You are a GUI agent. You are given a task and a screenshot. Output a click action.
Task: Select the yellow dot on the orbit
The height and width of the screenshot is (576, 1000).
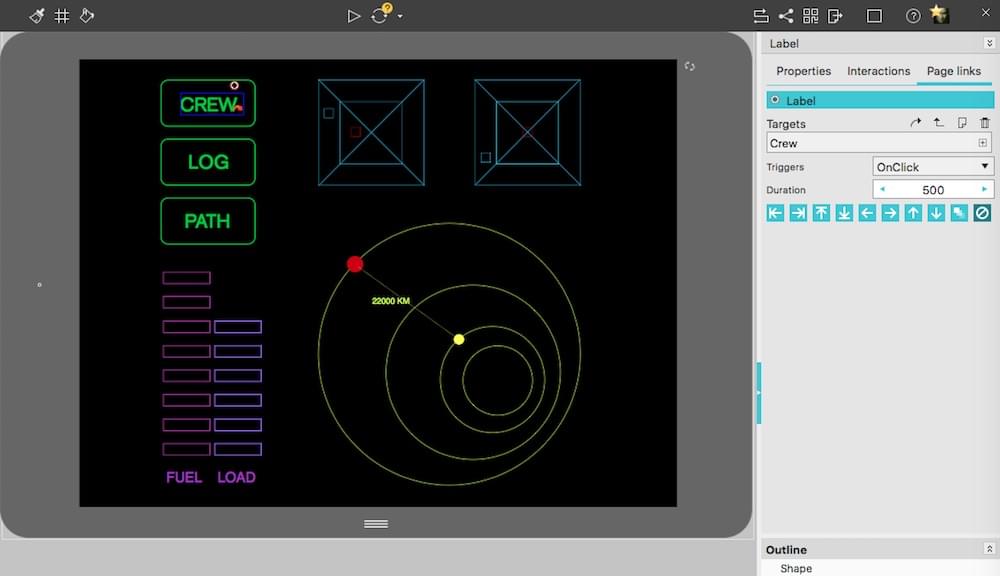459,339
